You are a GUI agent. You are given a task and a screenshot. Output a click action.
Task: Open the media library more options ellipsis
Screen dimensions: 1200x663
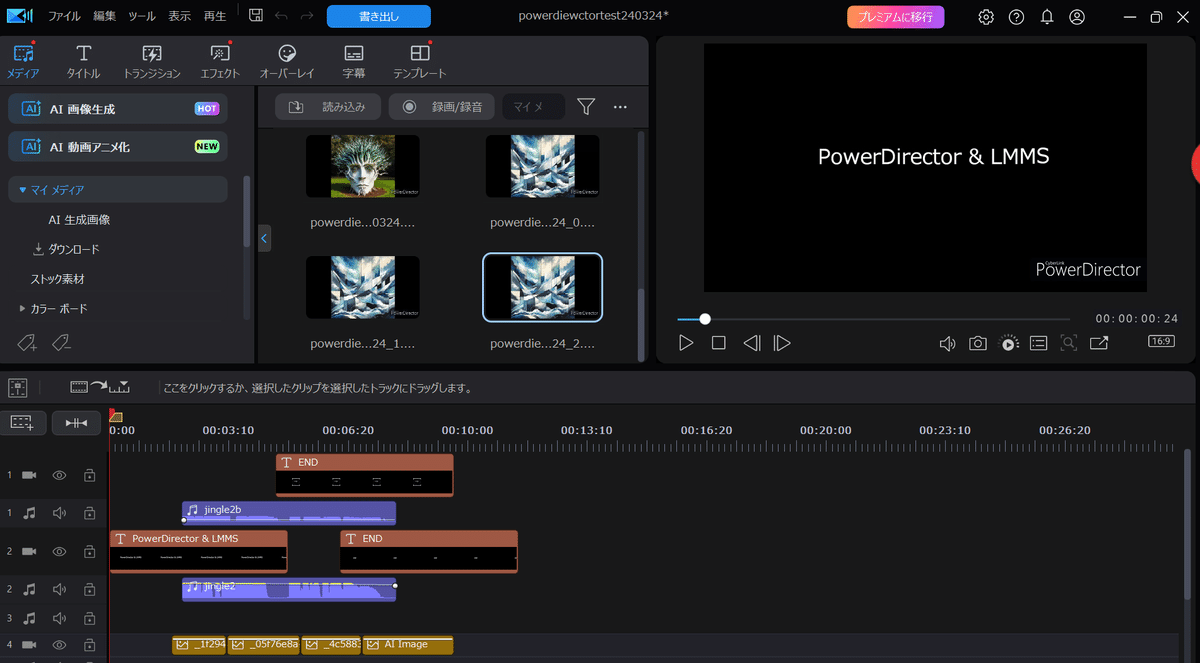[620, 107]
